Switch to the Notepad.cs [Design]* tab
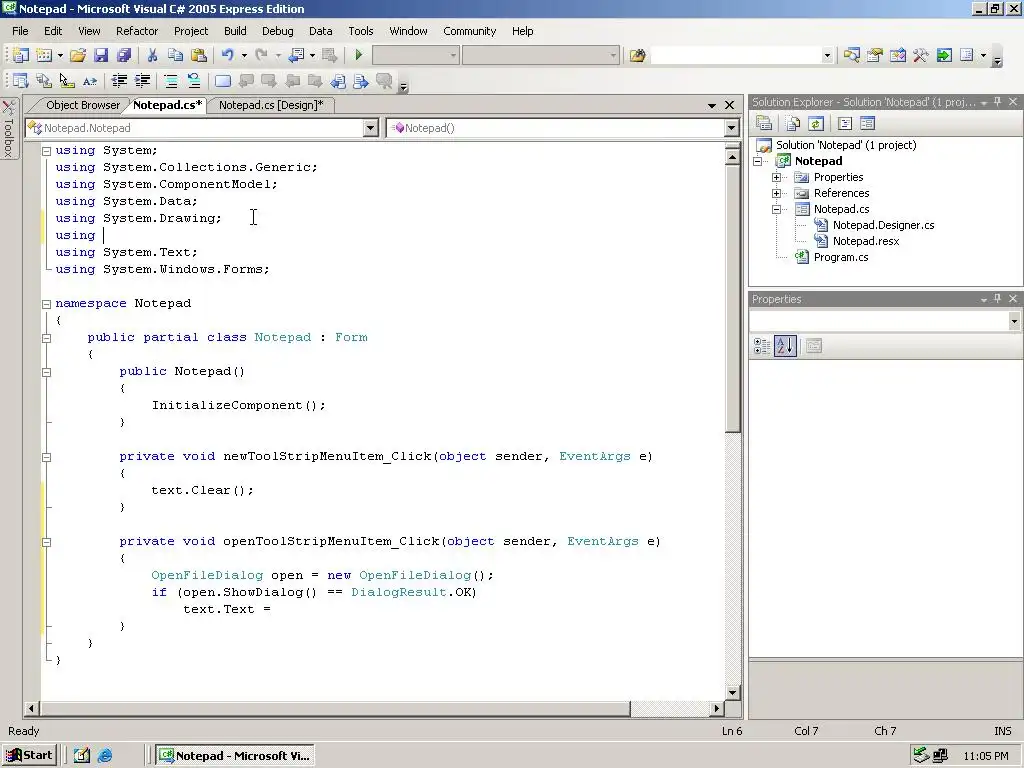Image resolution: width=1024 pixels, height=768 pixels. (271, 105)
